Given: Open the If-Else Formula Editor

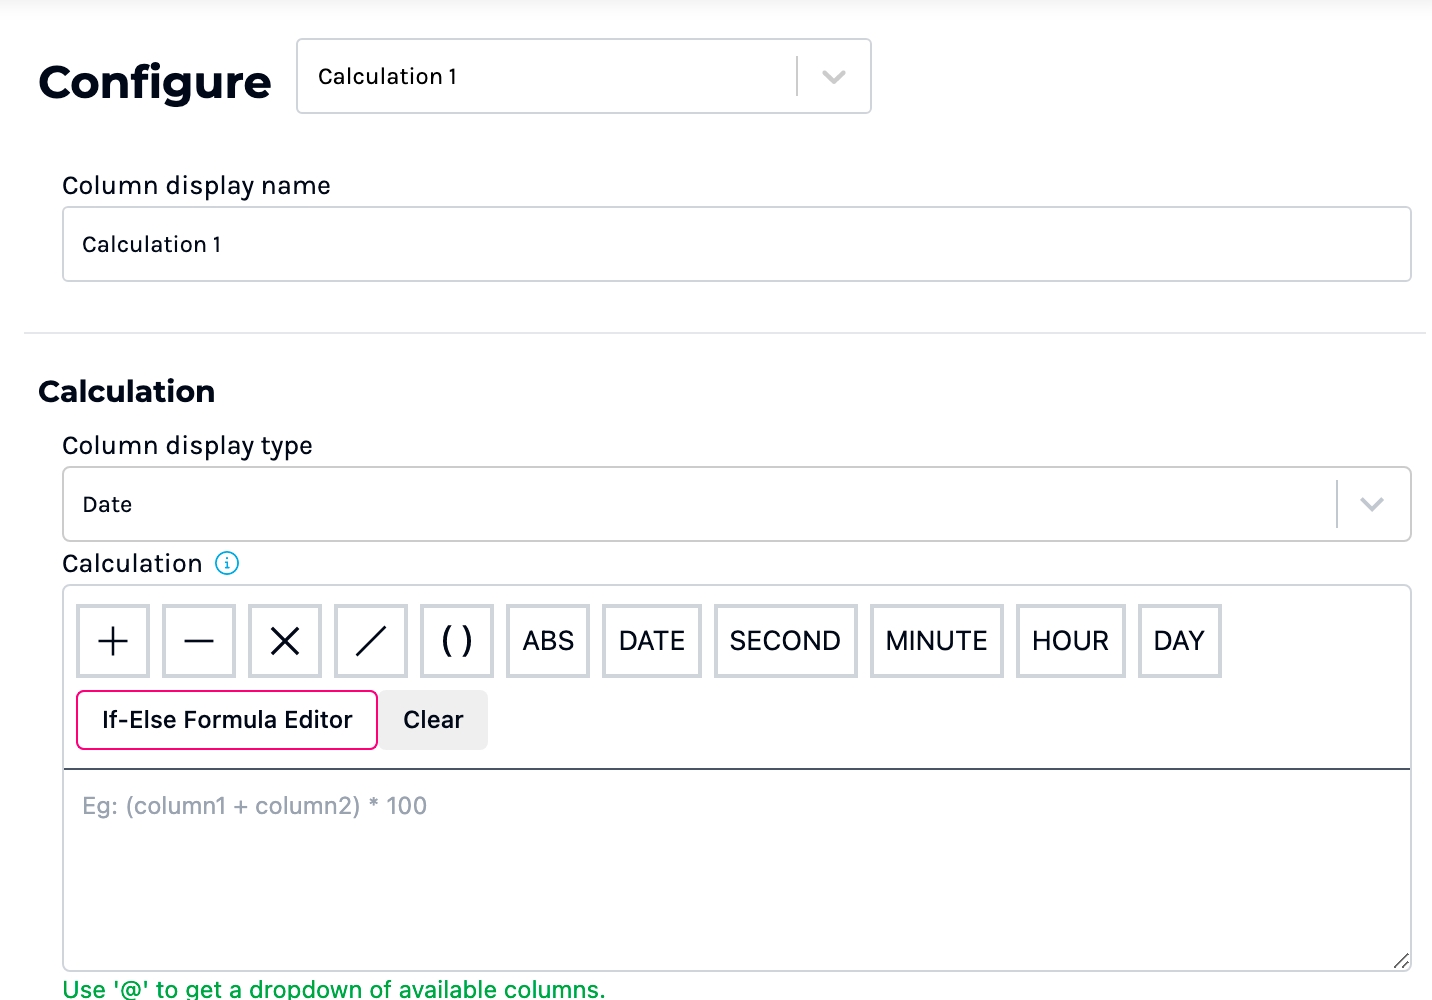Looking at the screenshot, I should tap(227, 720).
